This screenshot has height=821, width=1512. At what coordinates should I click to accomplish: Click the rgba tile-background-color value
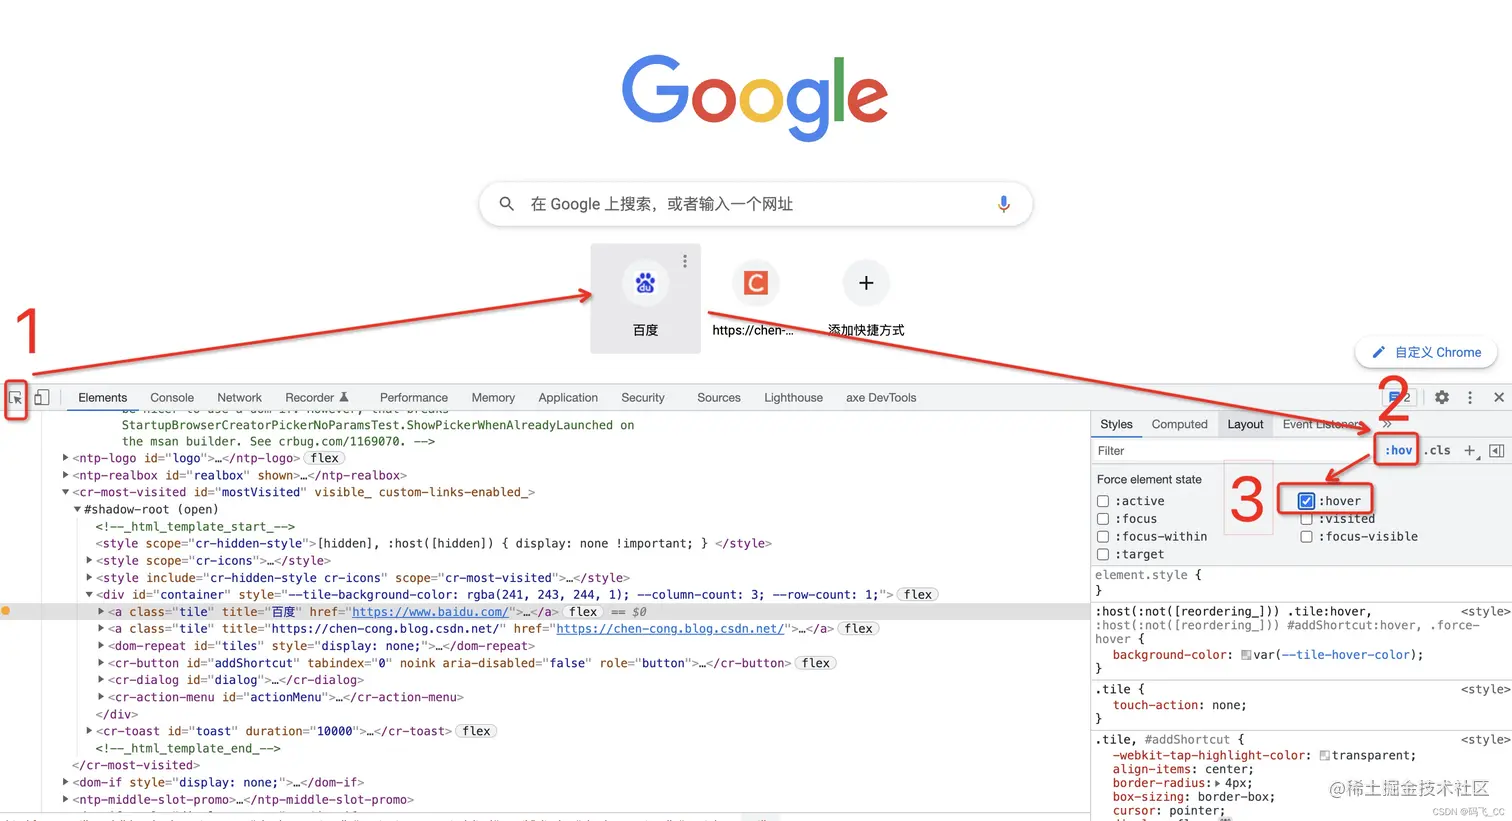[x=544, y=595]
